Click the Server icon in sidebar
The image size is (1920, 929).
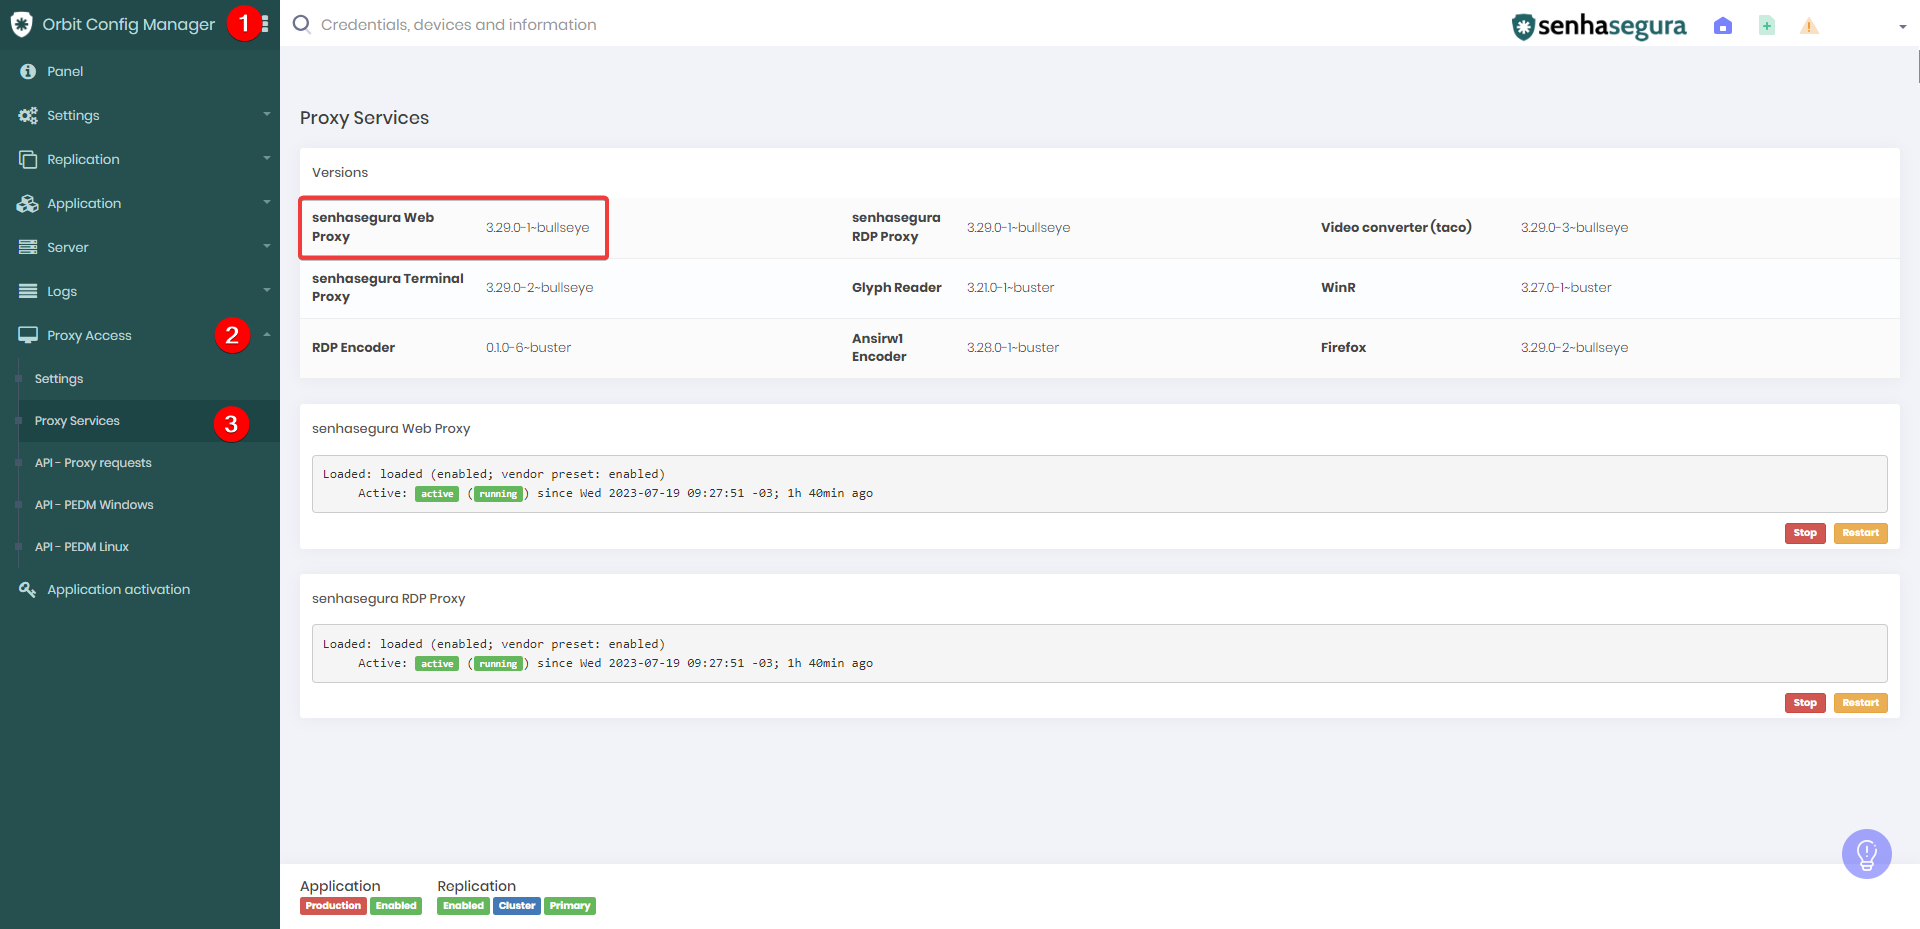(x=28, y=247)
